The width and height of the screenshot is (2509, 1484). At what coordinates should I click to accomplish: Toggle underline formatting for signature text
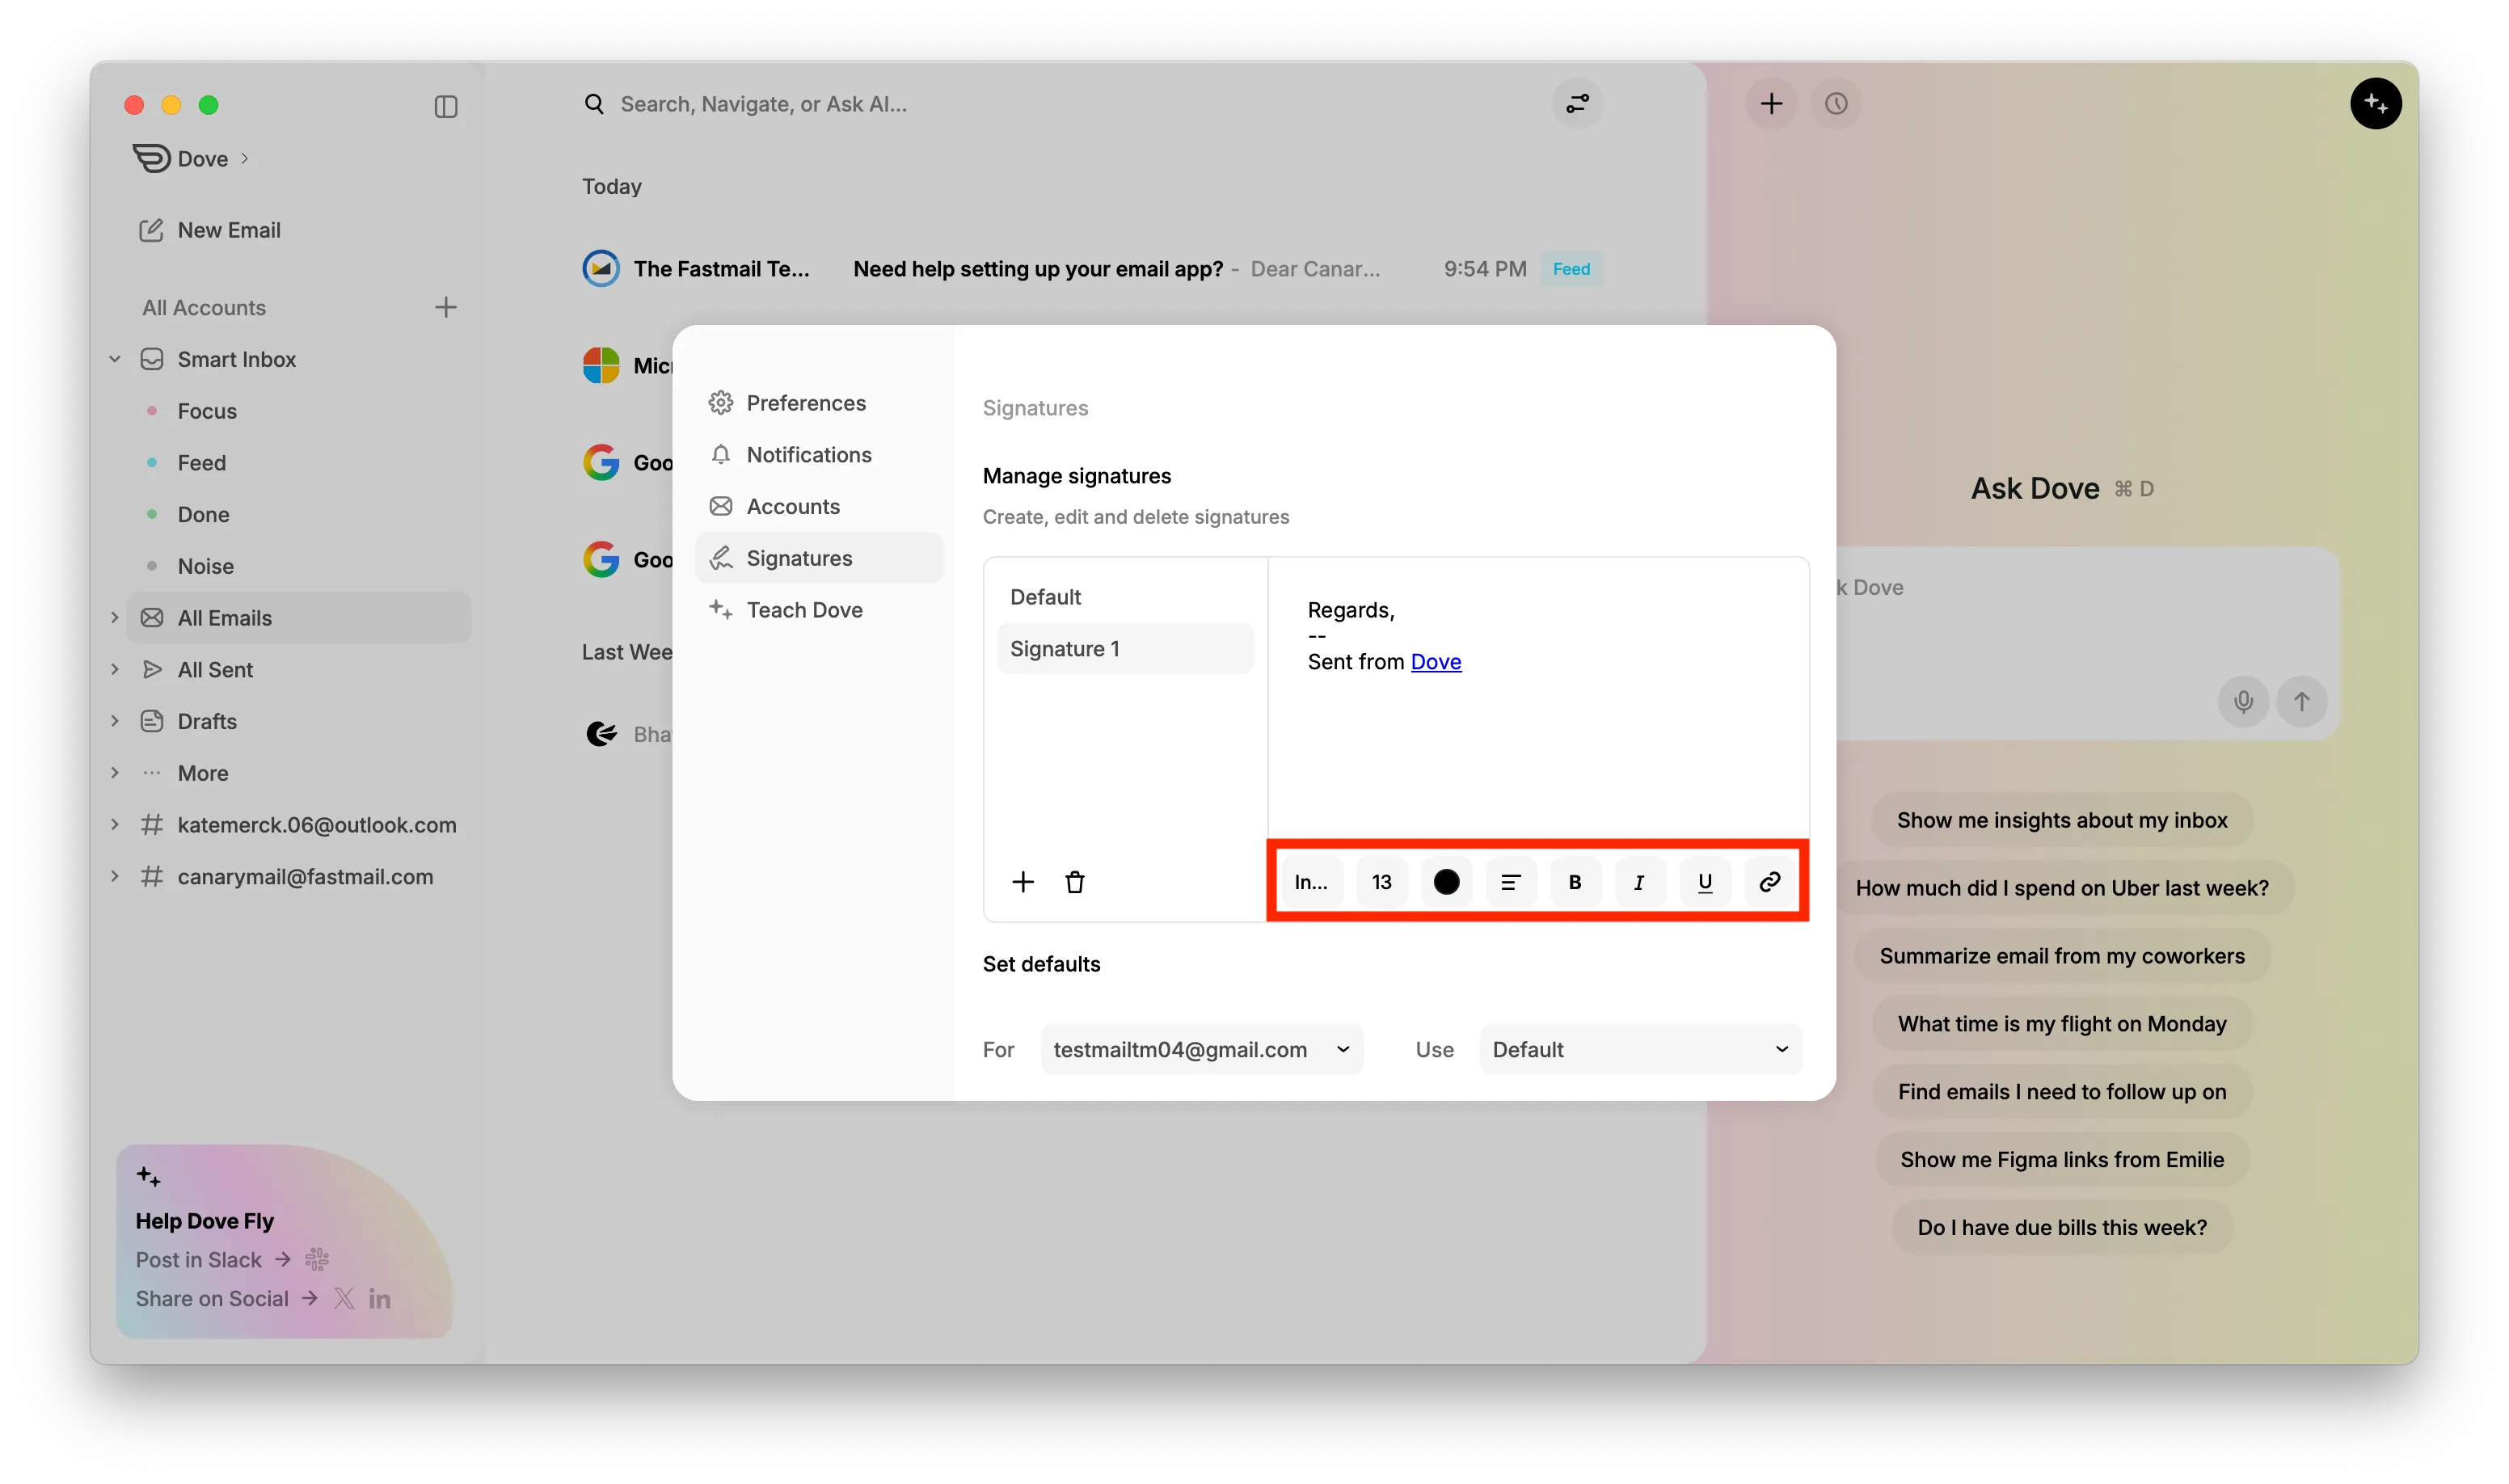(1705, 882)
